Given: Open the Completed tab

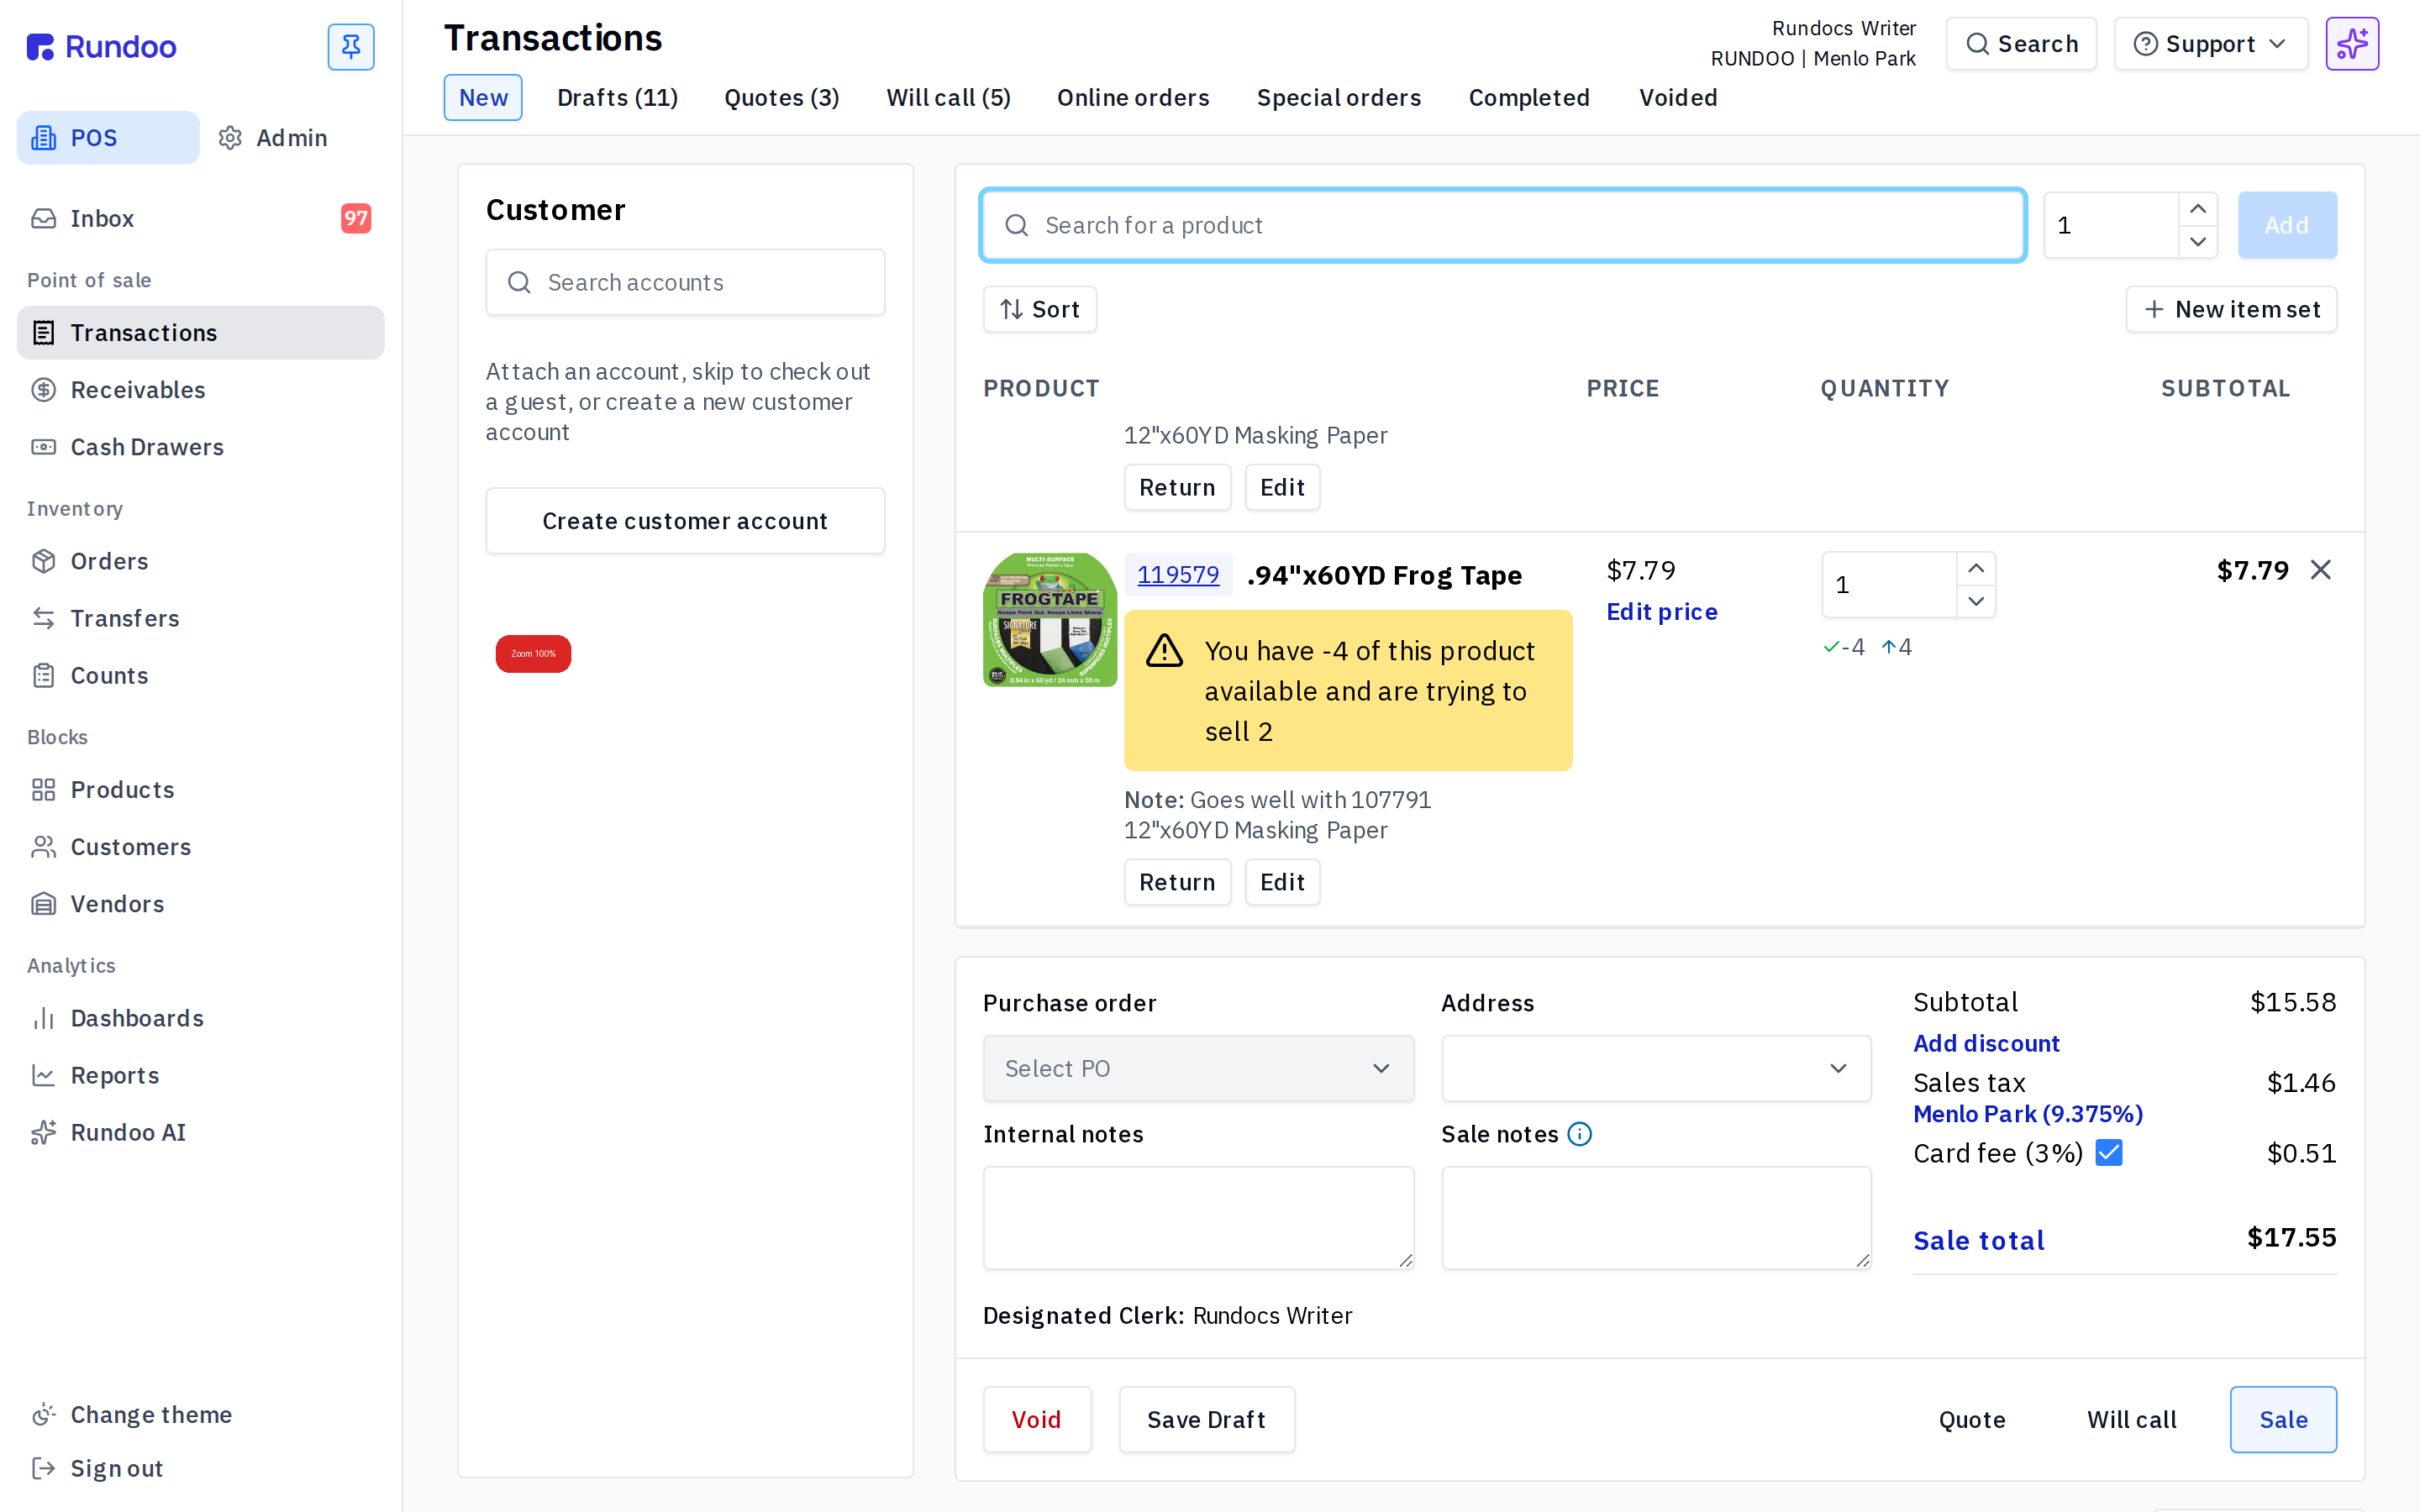Looking at the screenshot, I should [1529, 97].
